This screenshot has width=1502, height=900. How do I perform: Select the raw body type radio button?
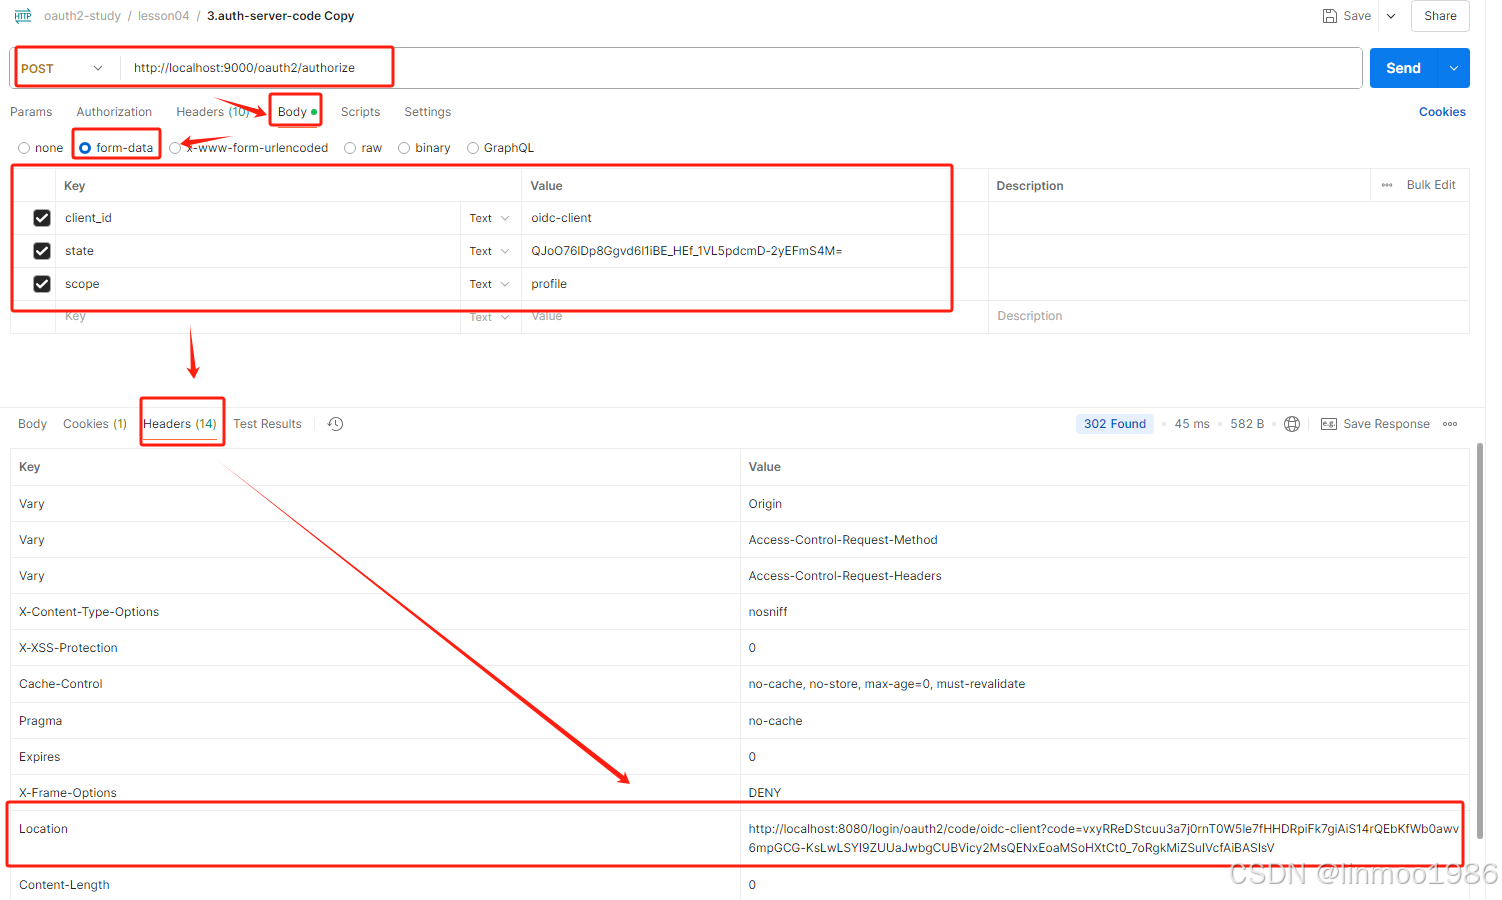[x=350, y=148]
